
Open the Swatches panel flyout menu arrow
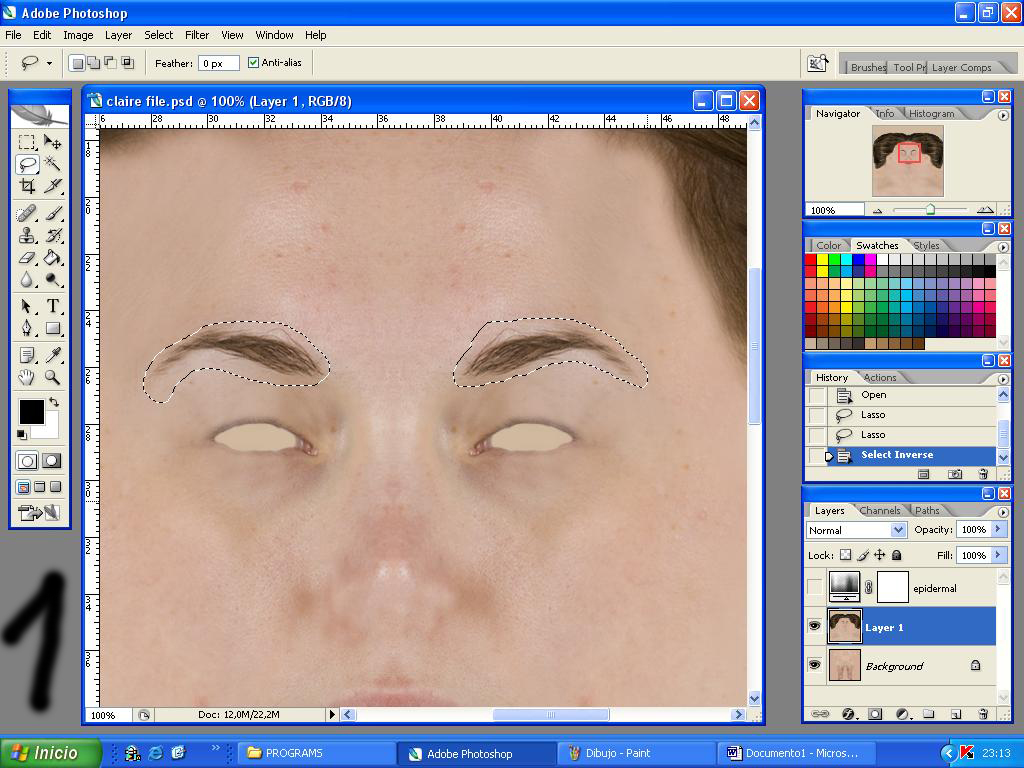pyautogui.click(x=1003, y=247)
